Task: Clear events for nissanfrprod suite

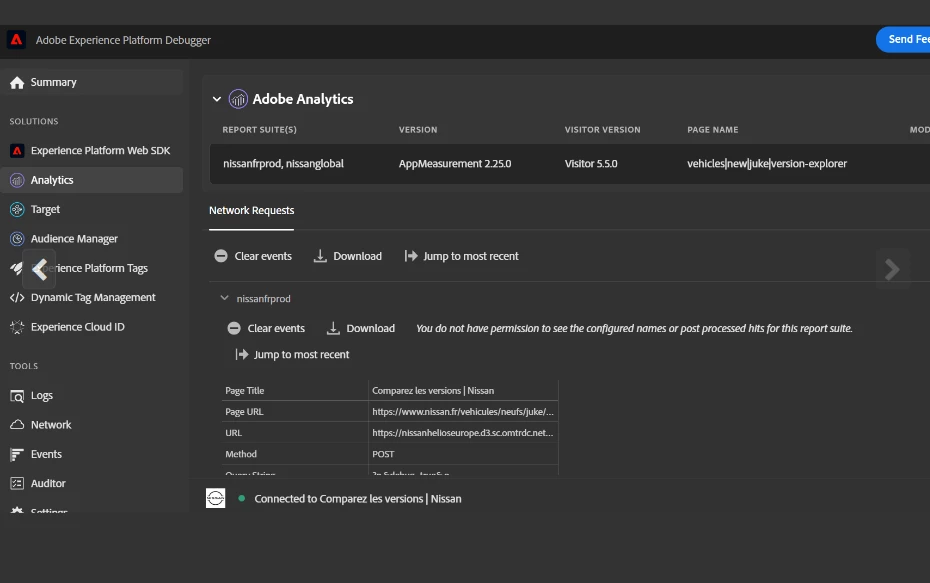Action: 266,328
